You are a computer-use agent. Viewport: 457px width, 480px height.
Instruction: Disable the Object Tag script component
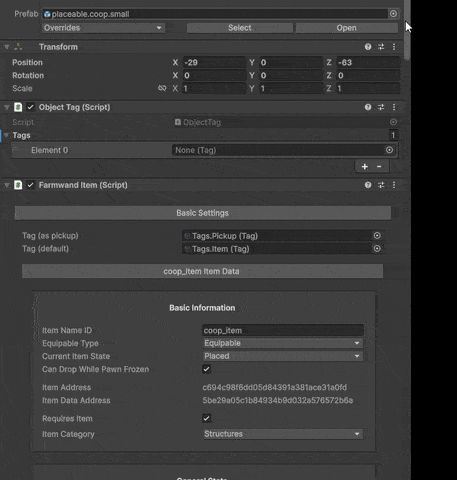(x=31, y=107)
